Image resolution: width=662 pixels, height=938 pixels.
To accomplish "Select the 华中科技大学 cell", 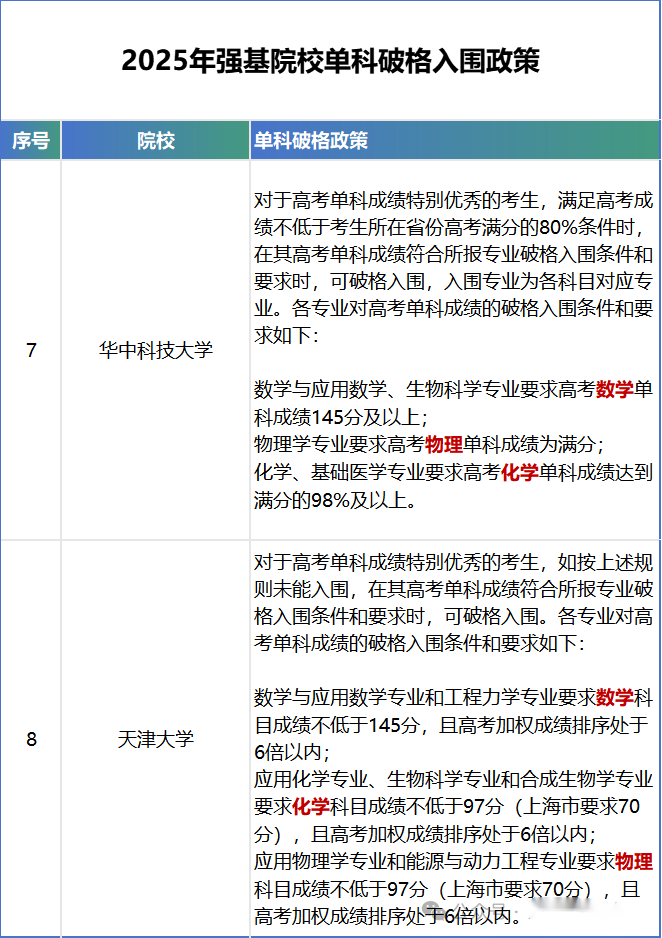I will click(x=155, y=350).
